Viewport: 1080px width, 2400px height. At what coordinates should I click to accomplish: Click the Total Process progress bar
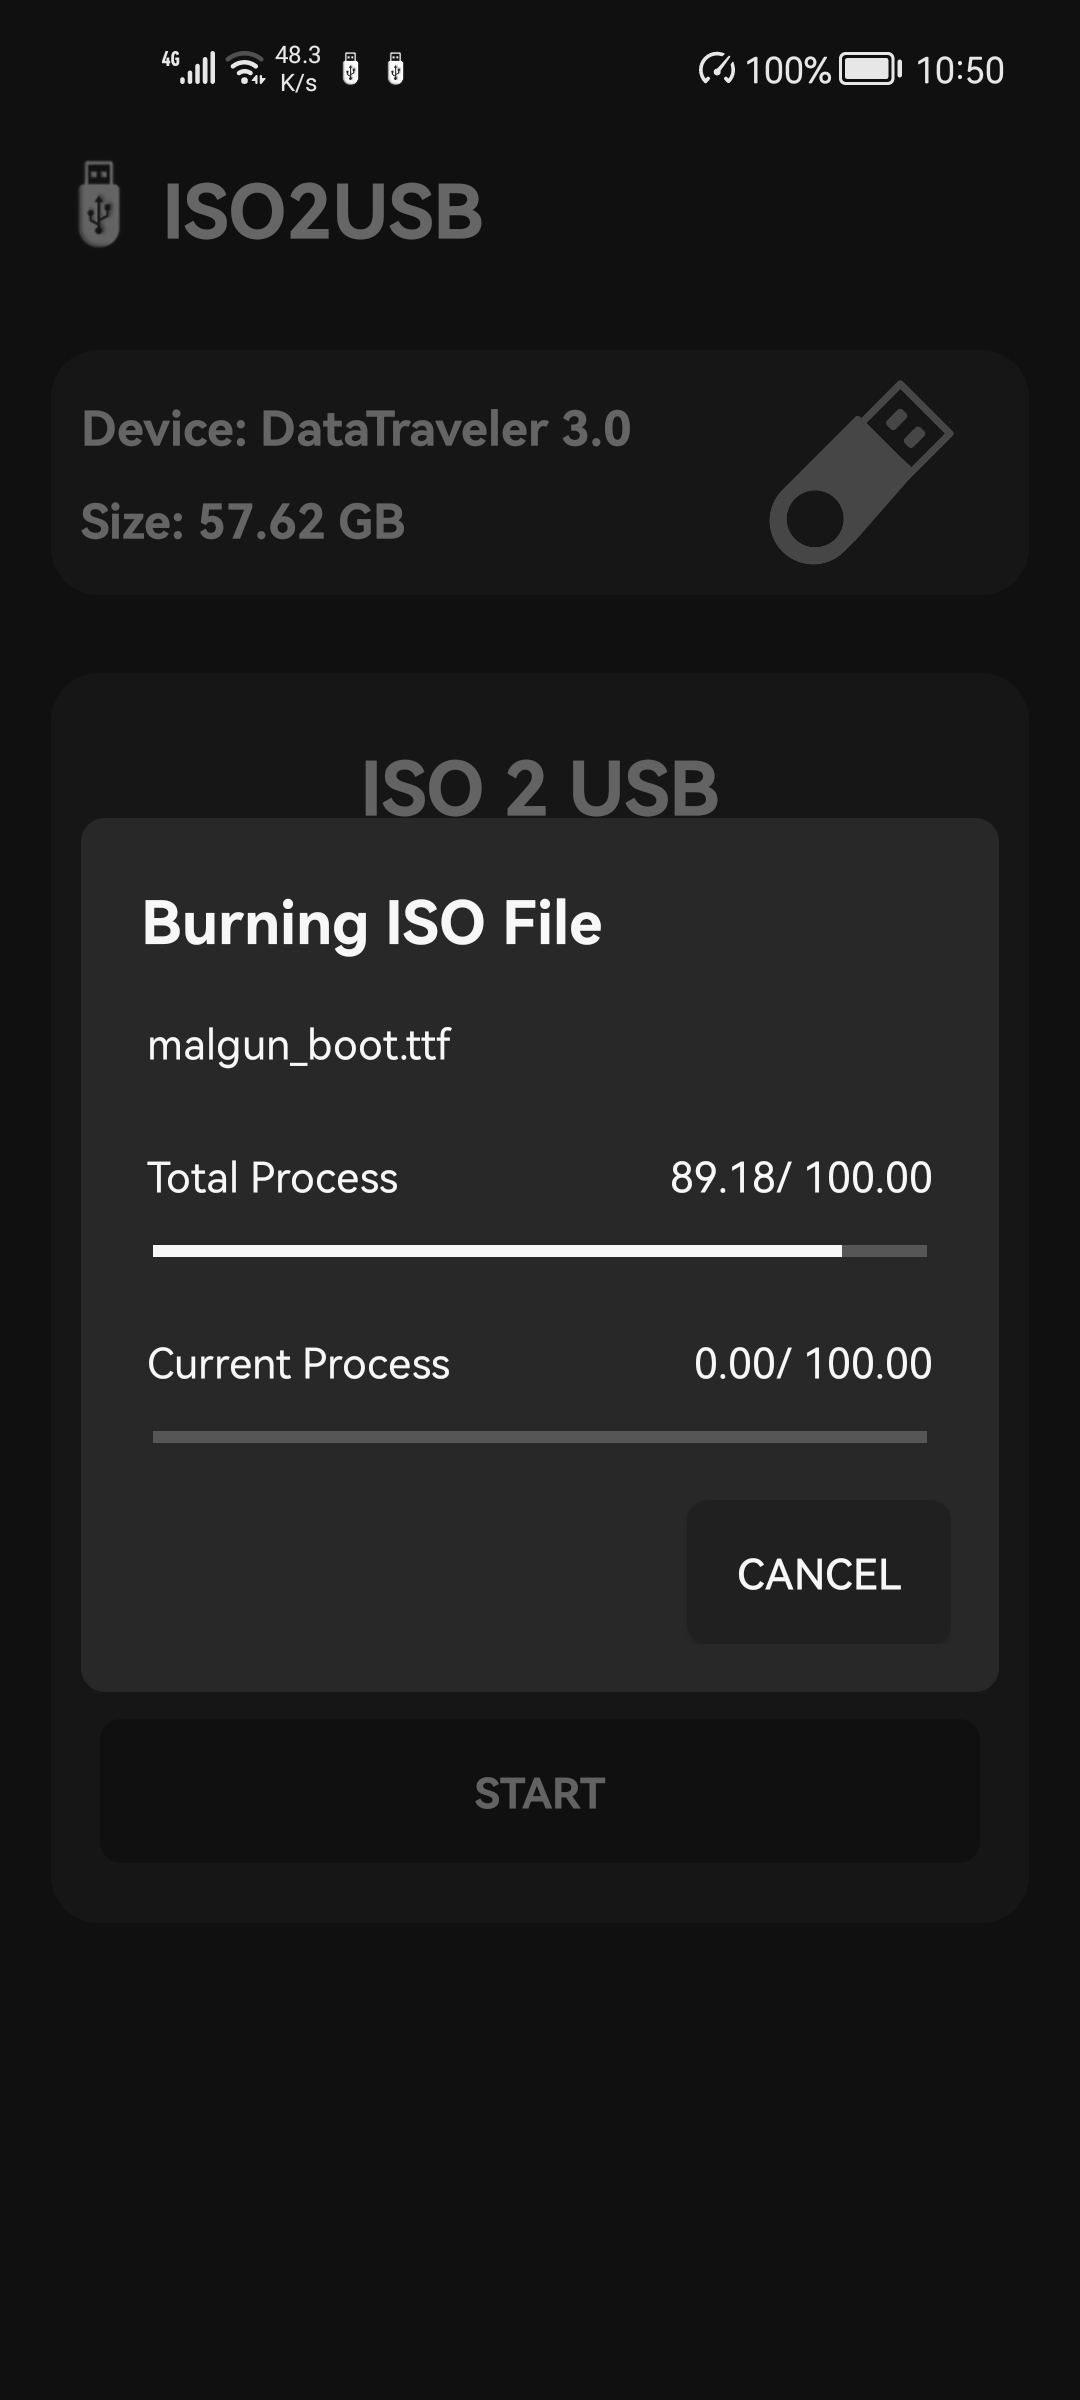tap(540, 1251)
